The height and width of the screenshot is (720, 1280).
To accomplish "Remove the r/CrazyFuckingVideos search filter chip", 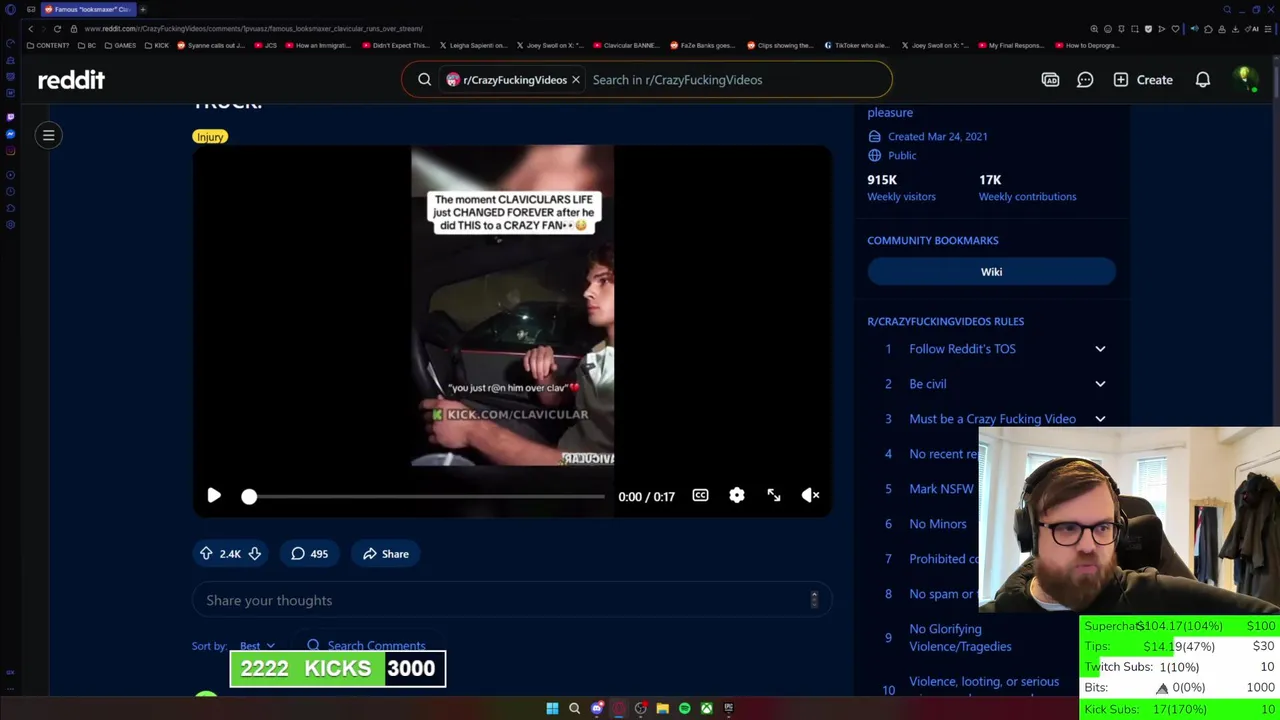I will point(576,80).
